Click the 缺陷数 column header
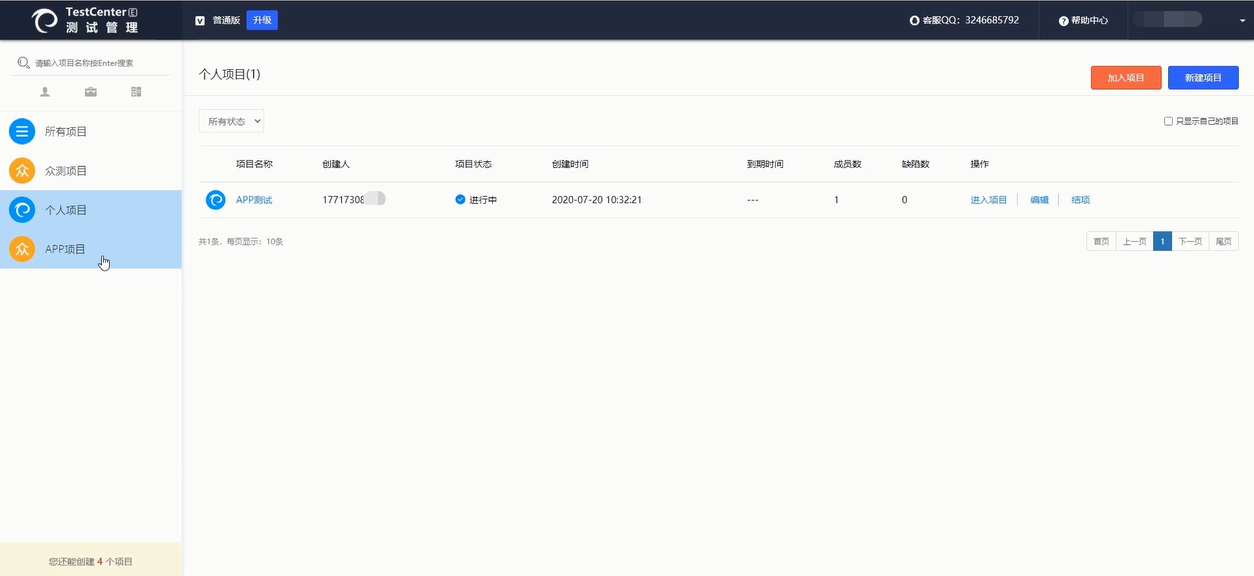Viewport: 1254px width, 576px height. pos(916,164)
